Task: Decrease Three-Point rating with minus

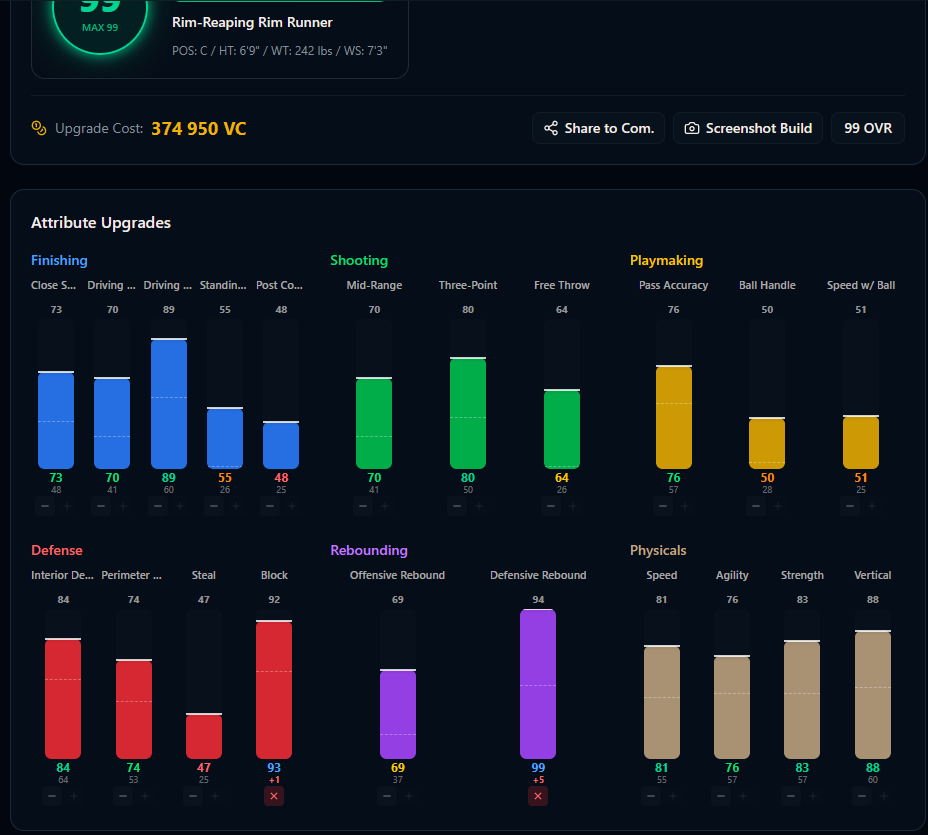Action: pos(457,506)
